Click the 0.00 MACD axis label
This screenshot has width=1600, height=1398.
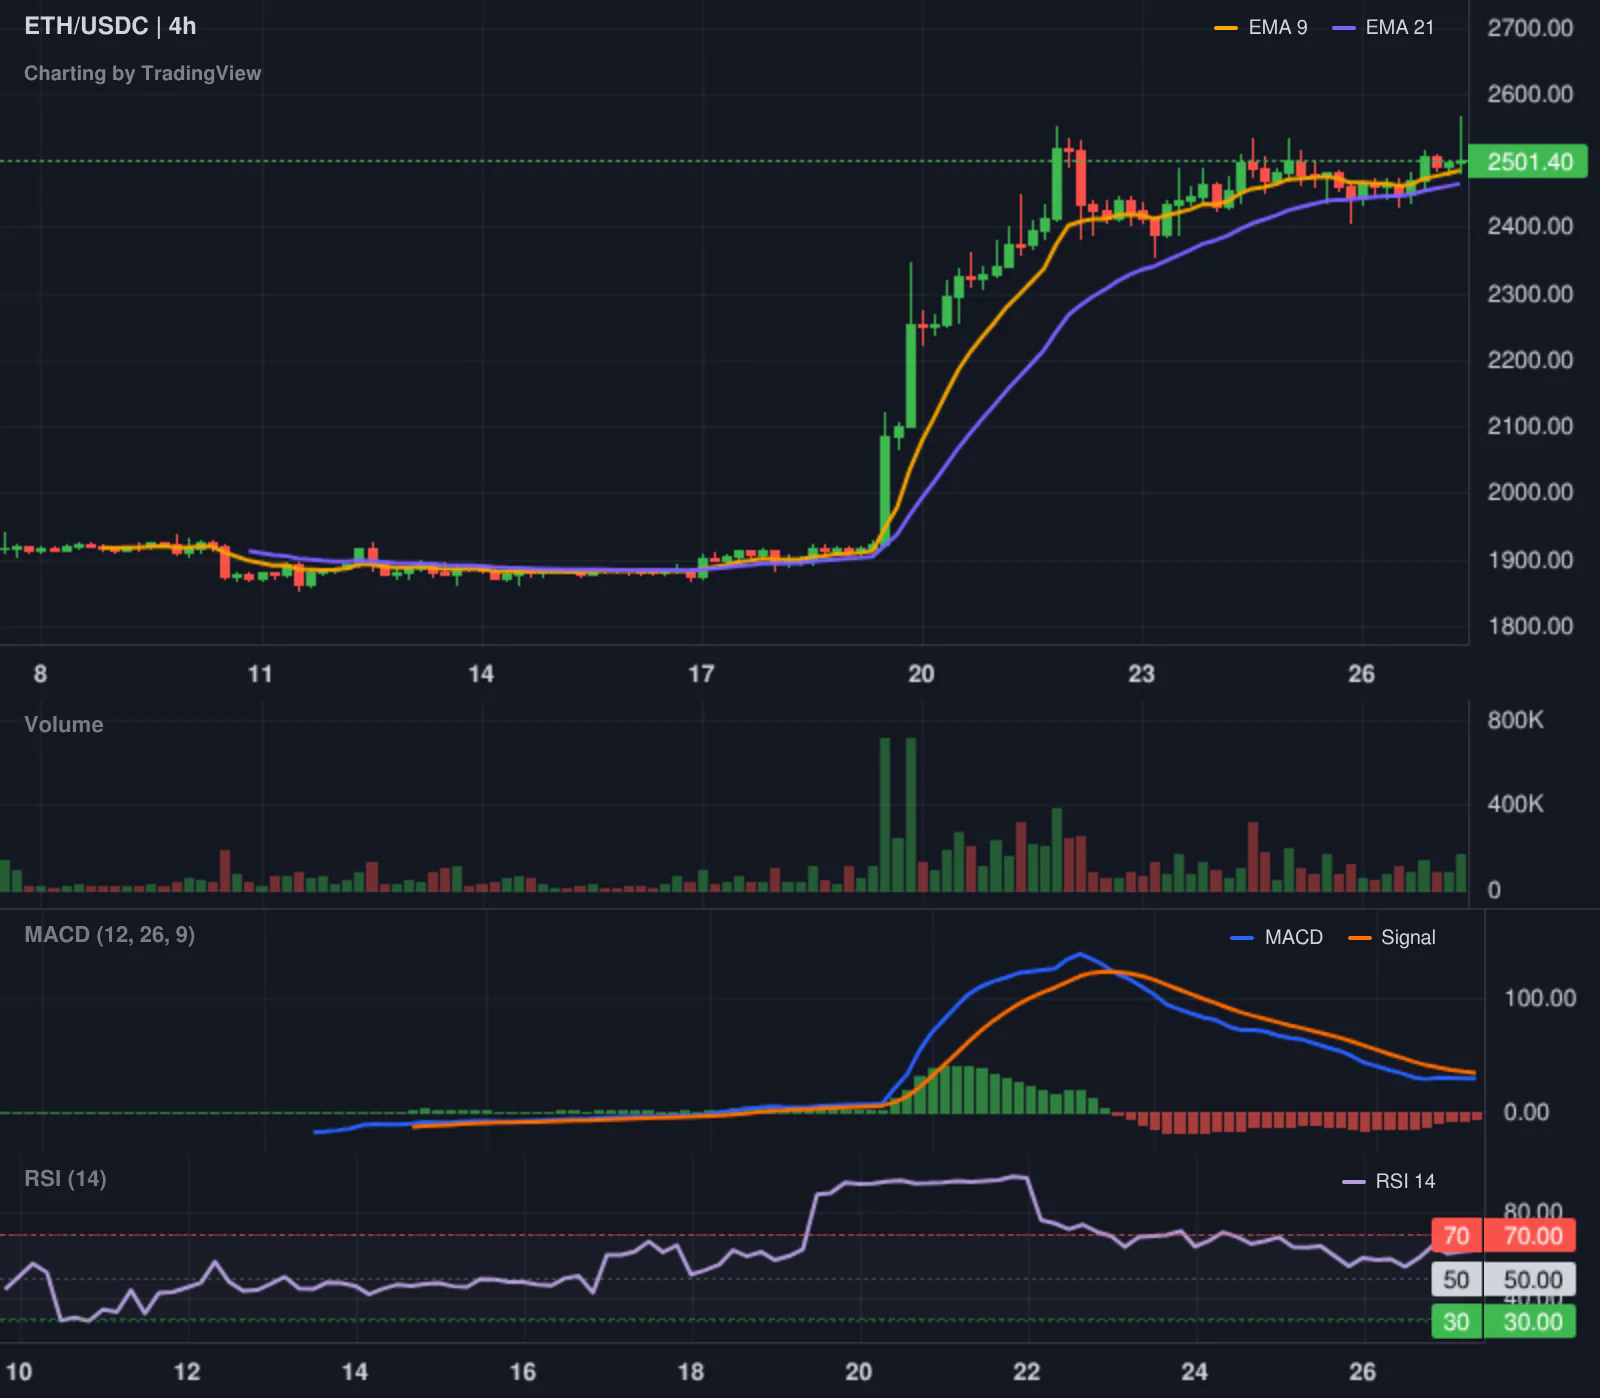(x=1526, y=1112)
